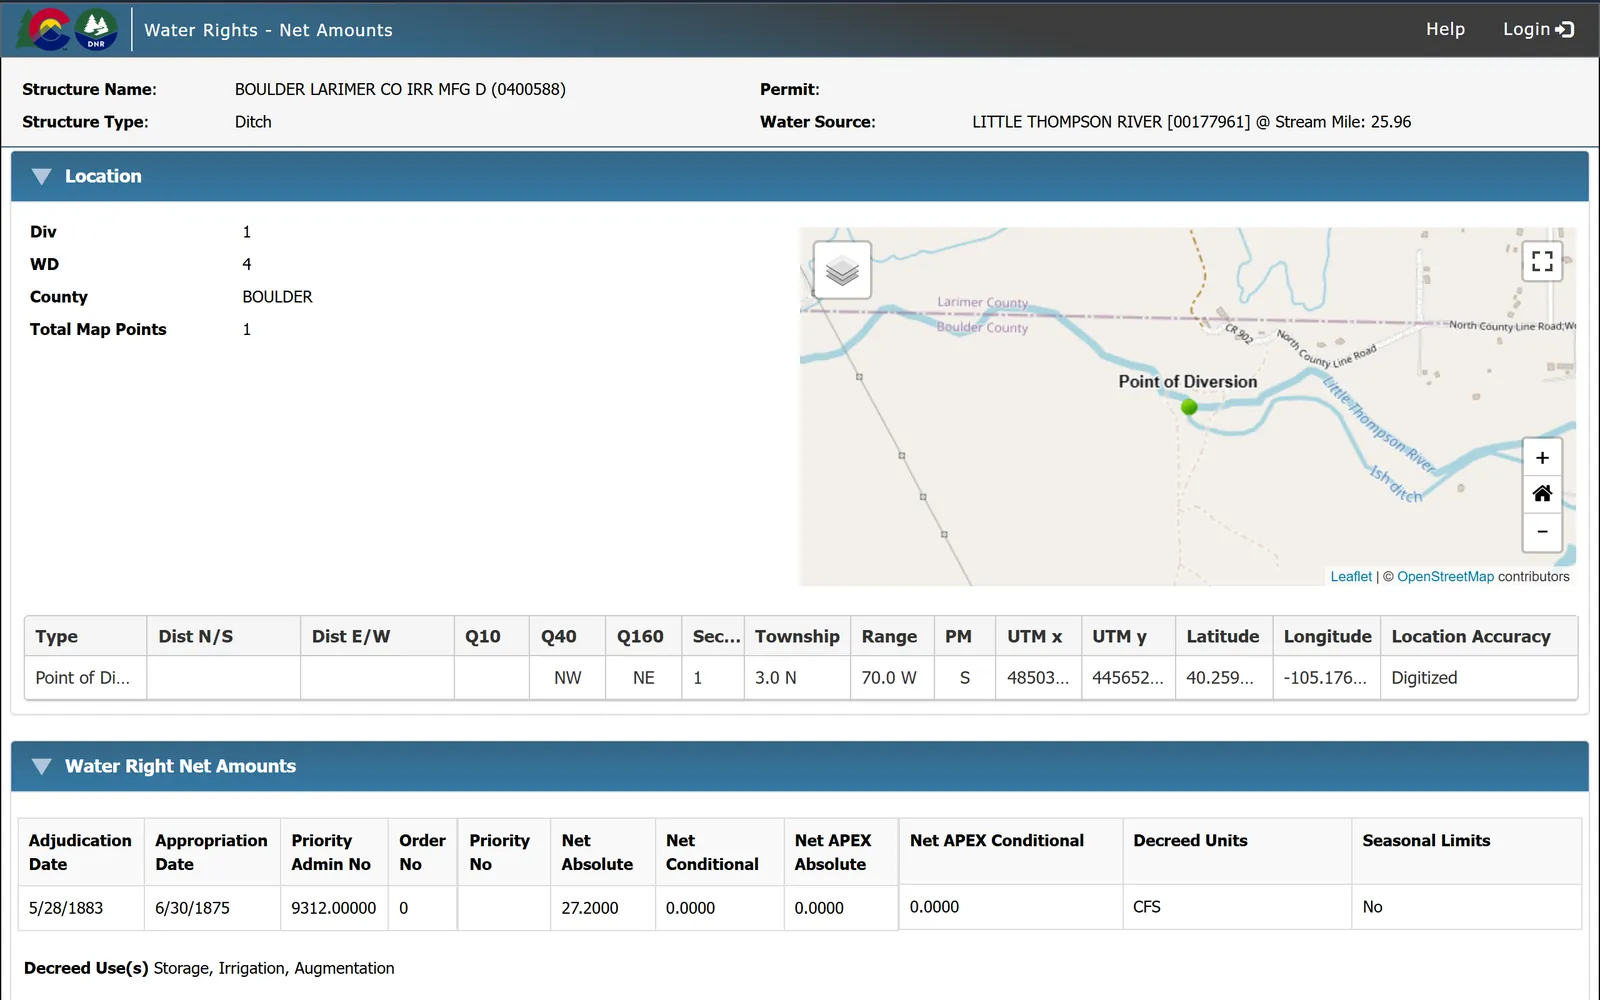
Task: Toggle map fullscreen view
Action: coord(1542,261)
